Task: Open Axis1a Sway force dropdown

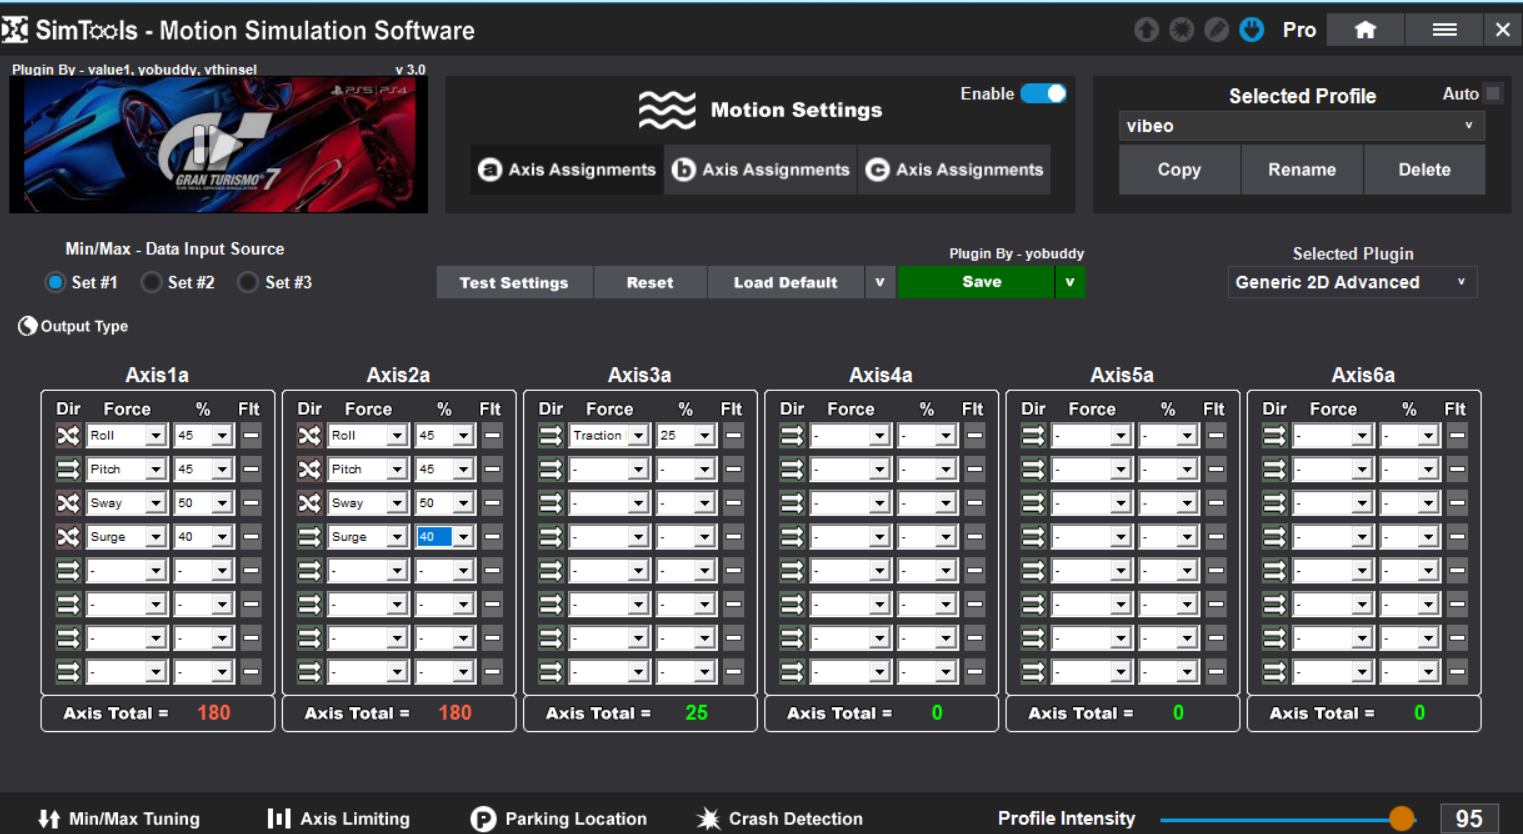Action: coord(155,503)
